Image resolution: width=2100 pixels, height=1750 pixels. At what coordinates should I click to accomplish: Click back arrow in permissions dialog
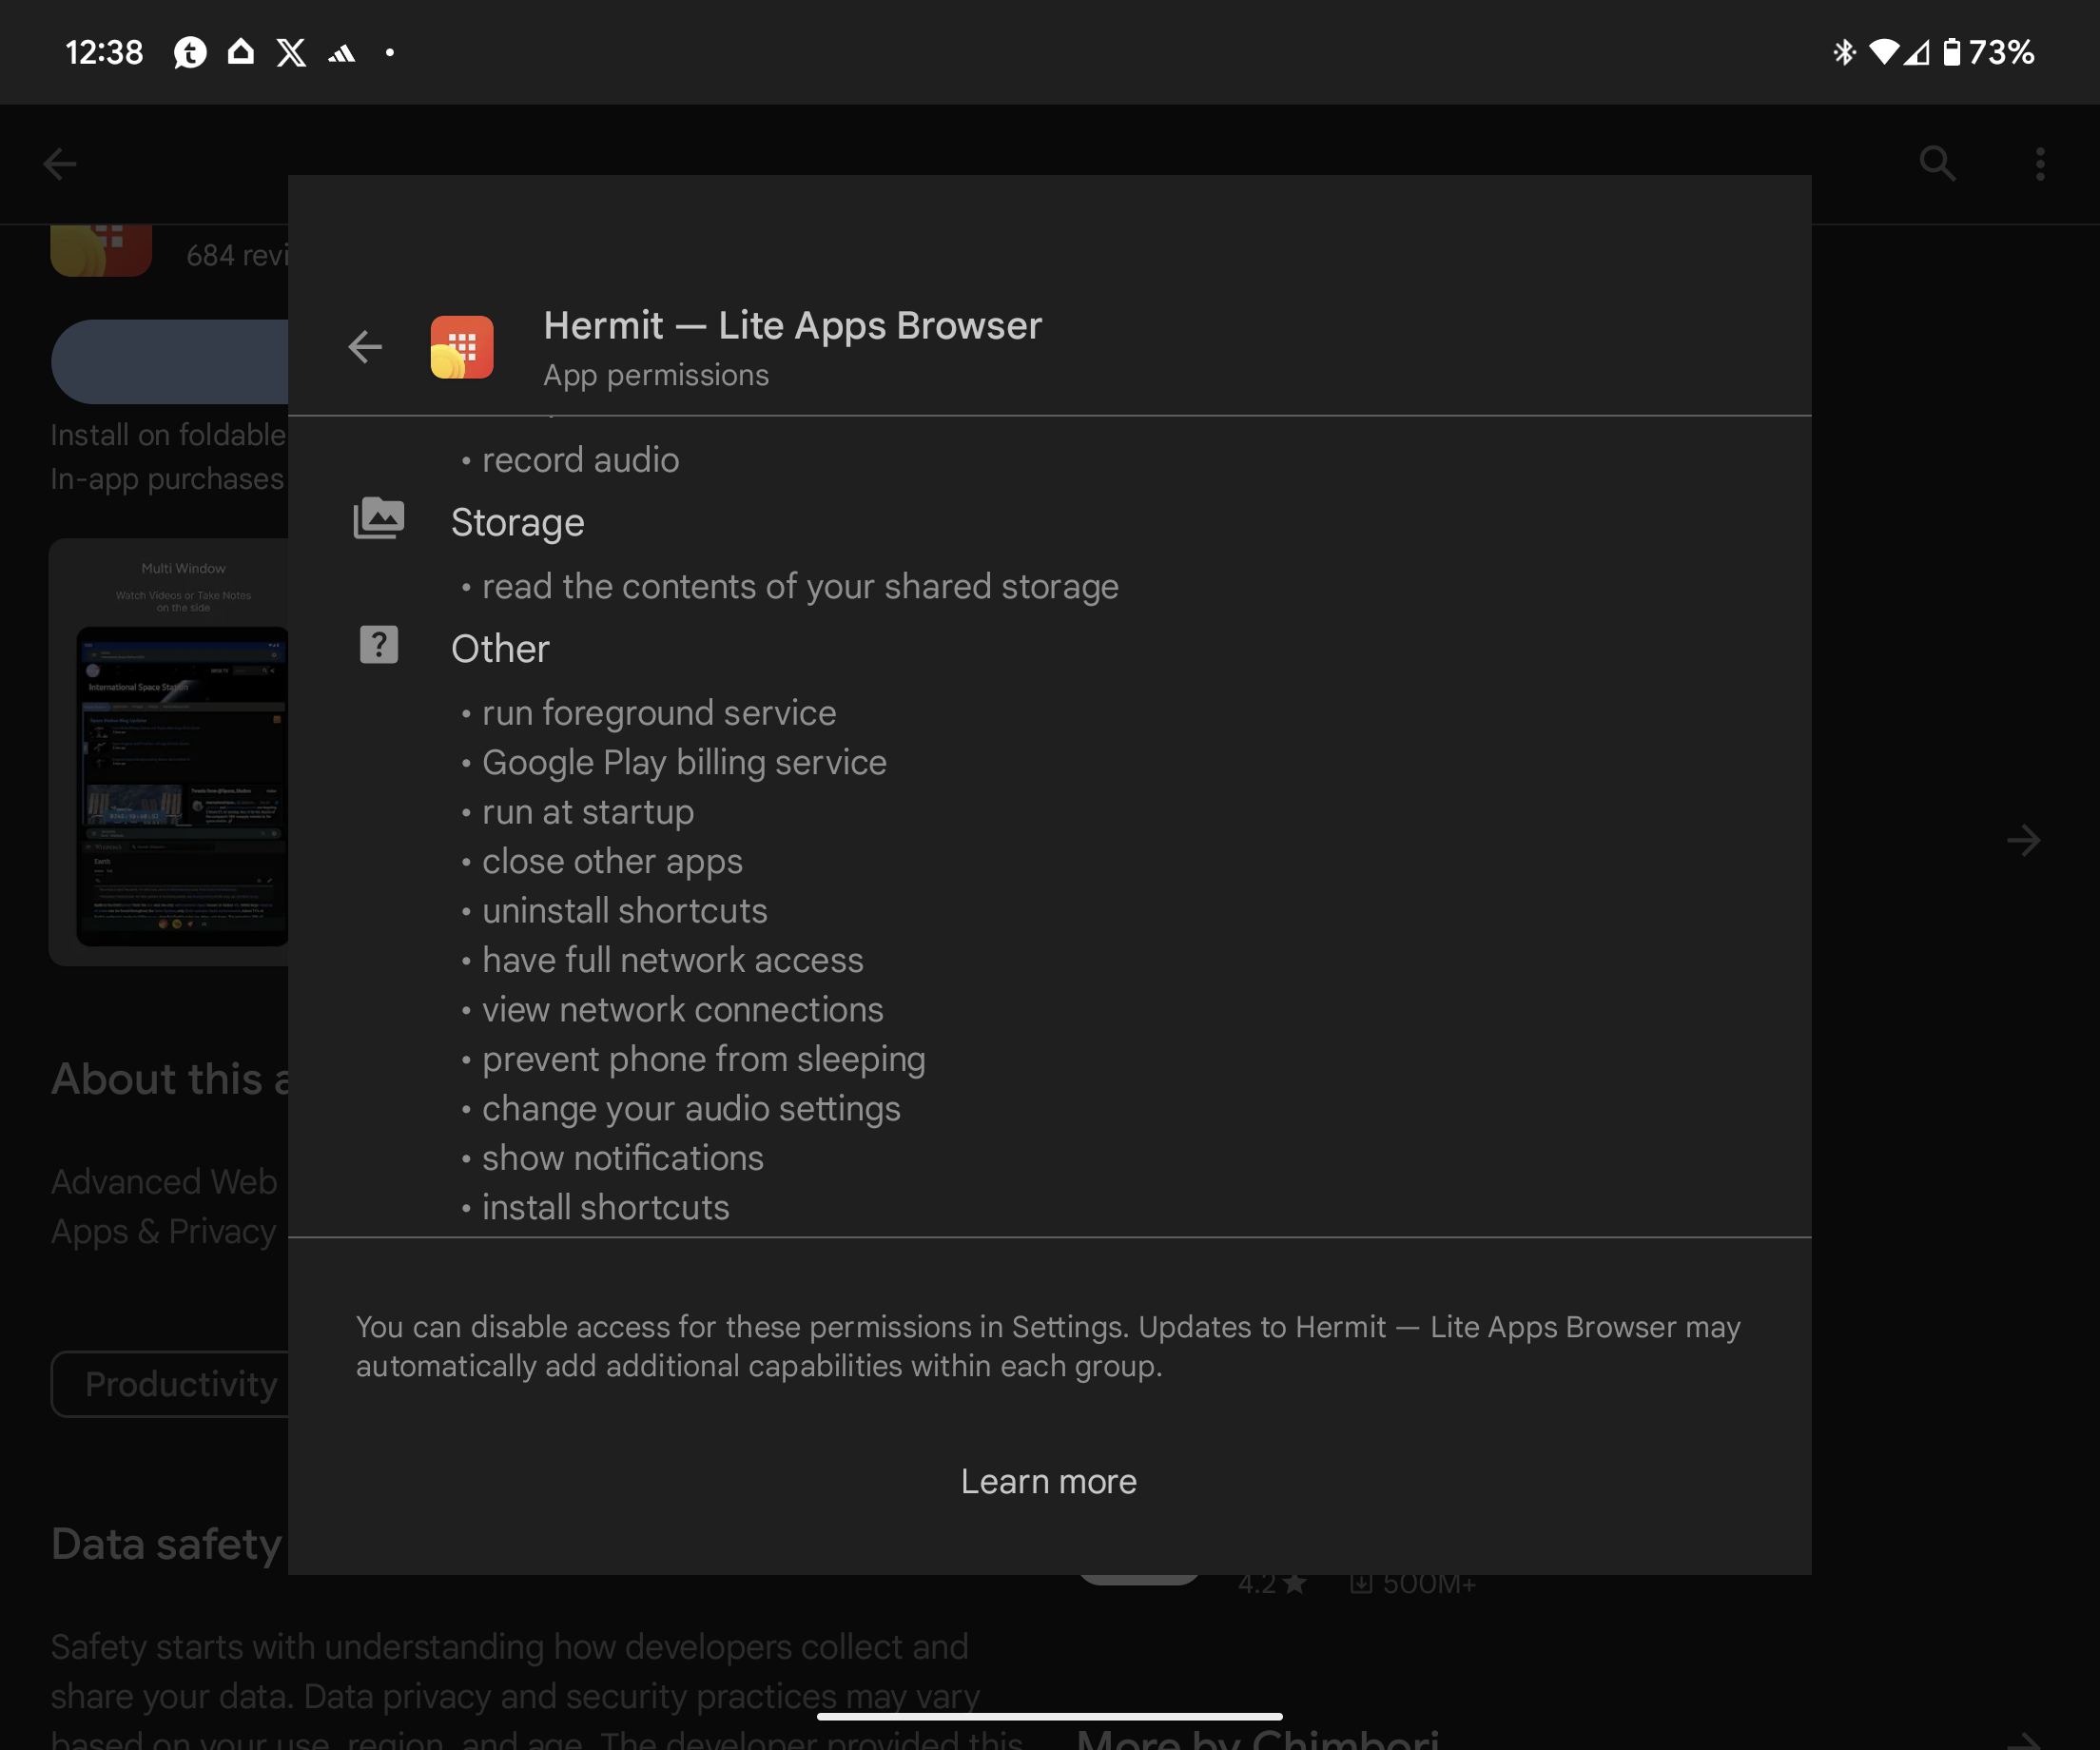tap(365, 347)
